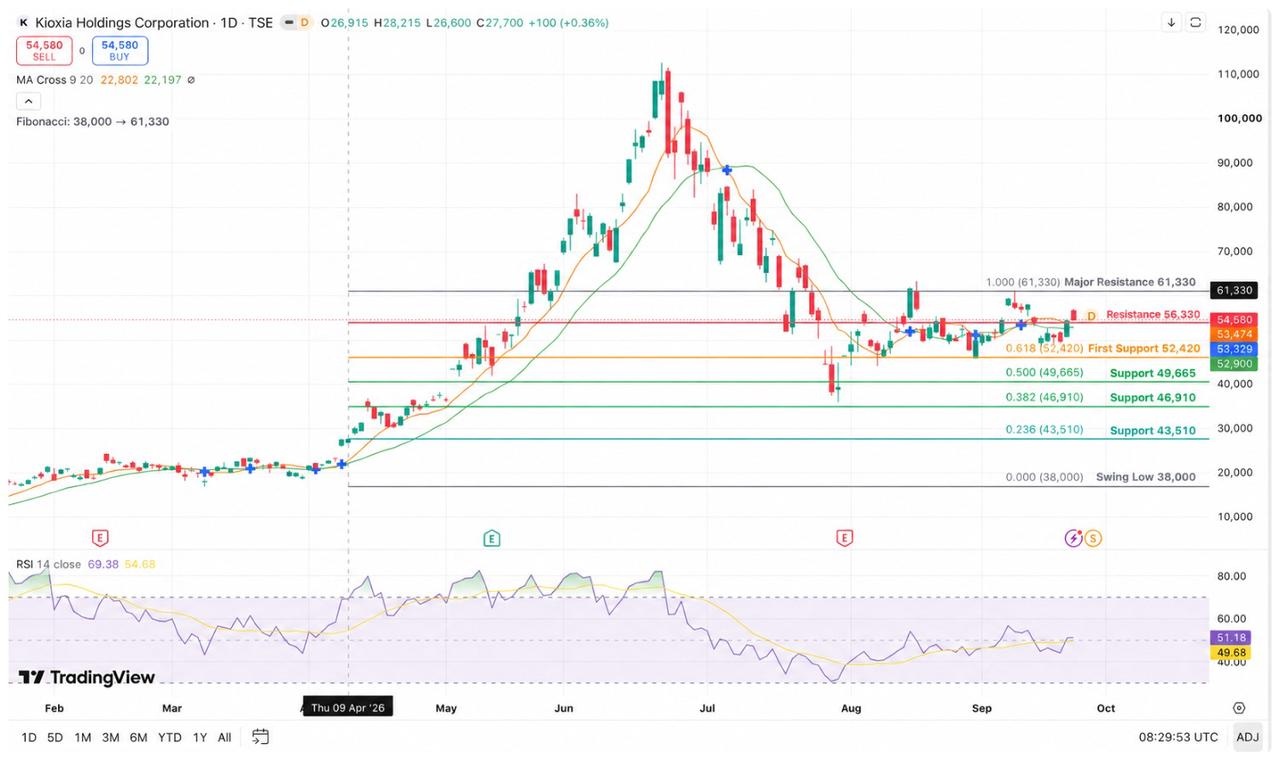The image size is (1280, 761).
Task: Click the purple lightning bolt event icon
Action: (1073, 538)
